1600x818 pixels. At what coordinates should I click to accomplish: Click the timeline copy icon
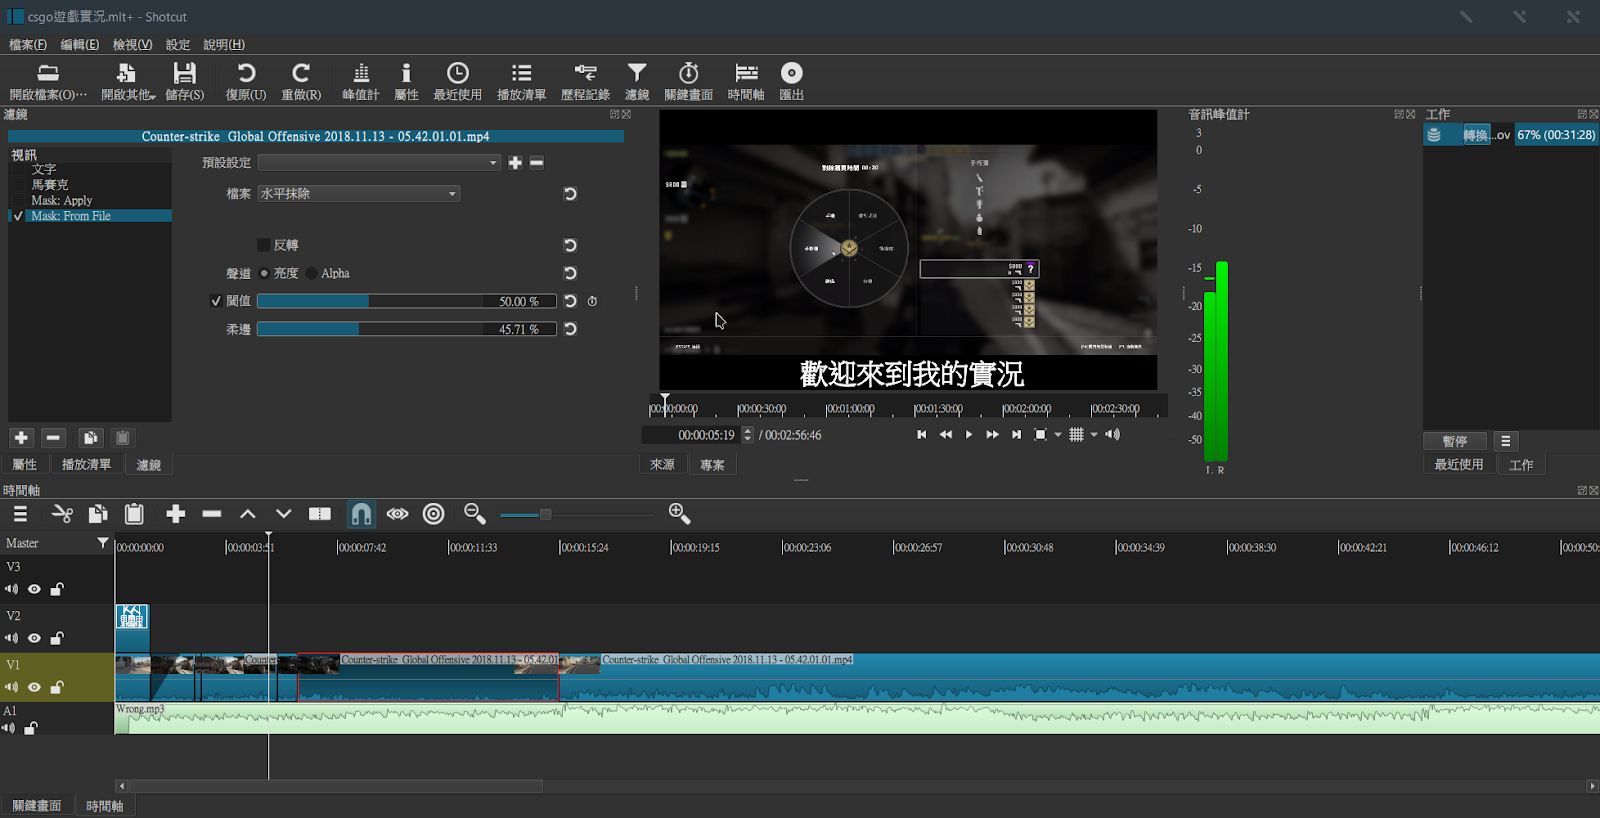point(98,514)
